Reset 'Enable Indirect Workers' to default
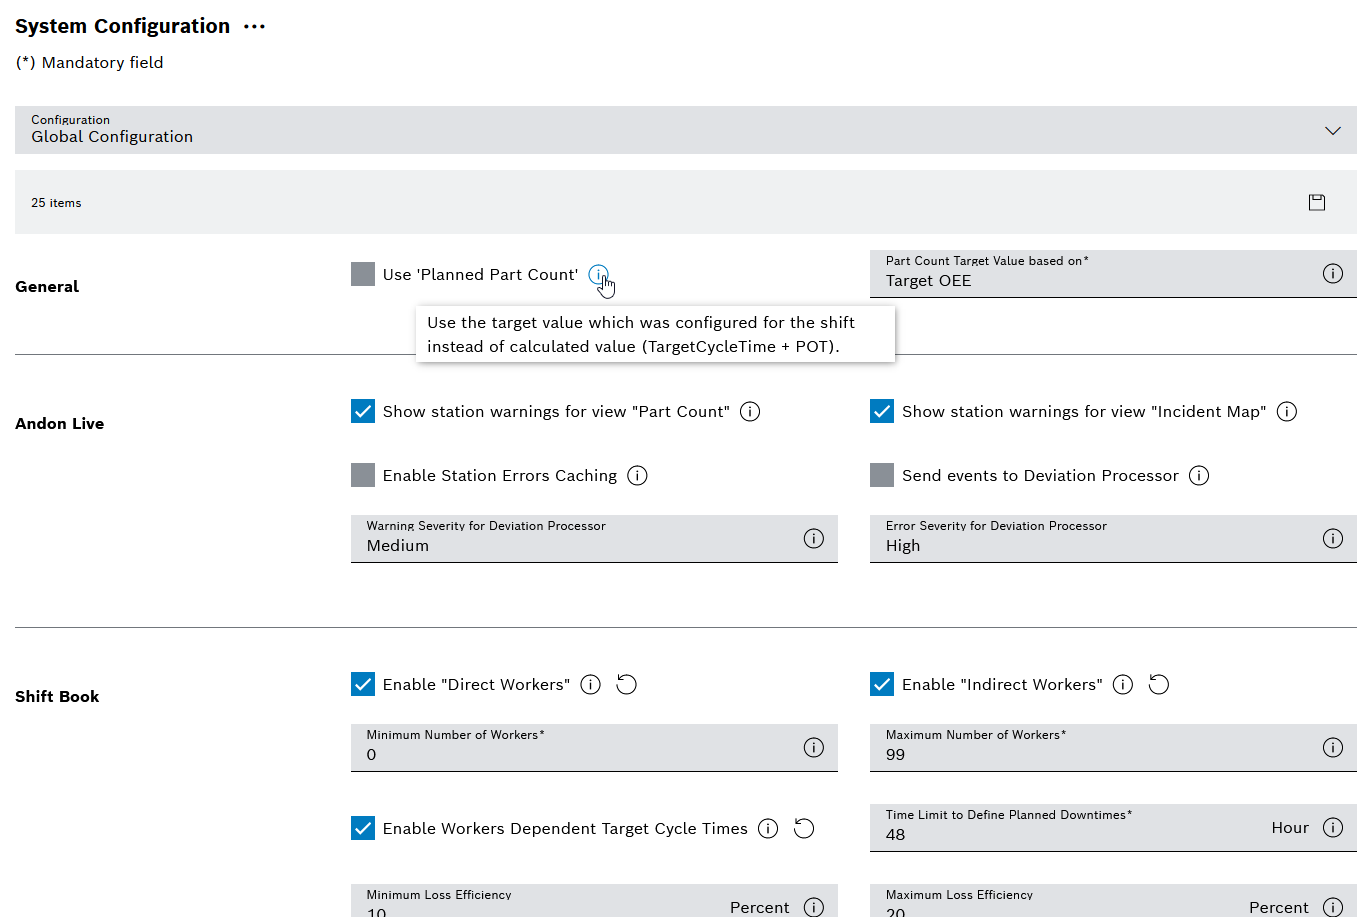Image resolution: width=1371 pixels, height=917 pixels. point(1158,684)
